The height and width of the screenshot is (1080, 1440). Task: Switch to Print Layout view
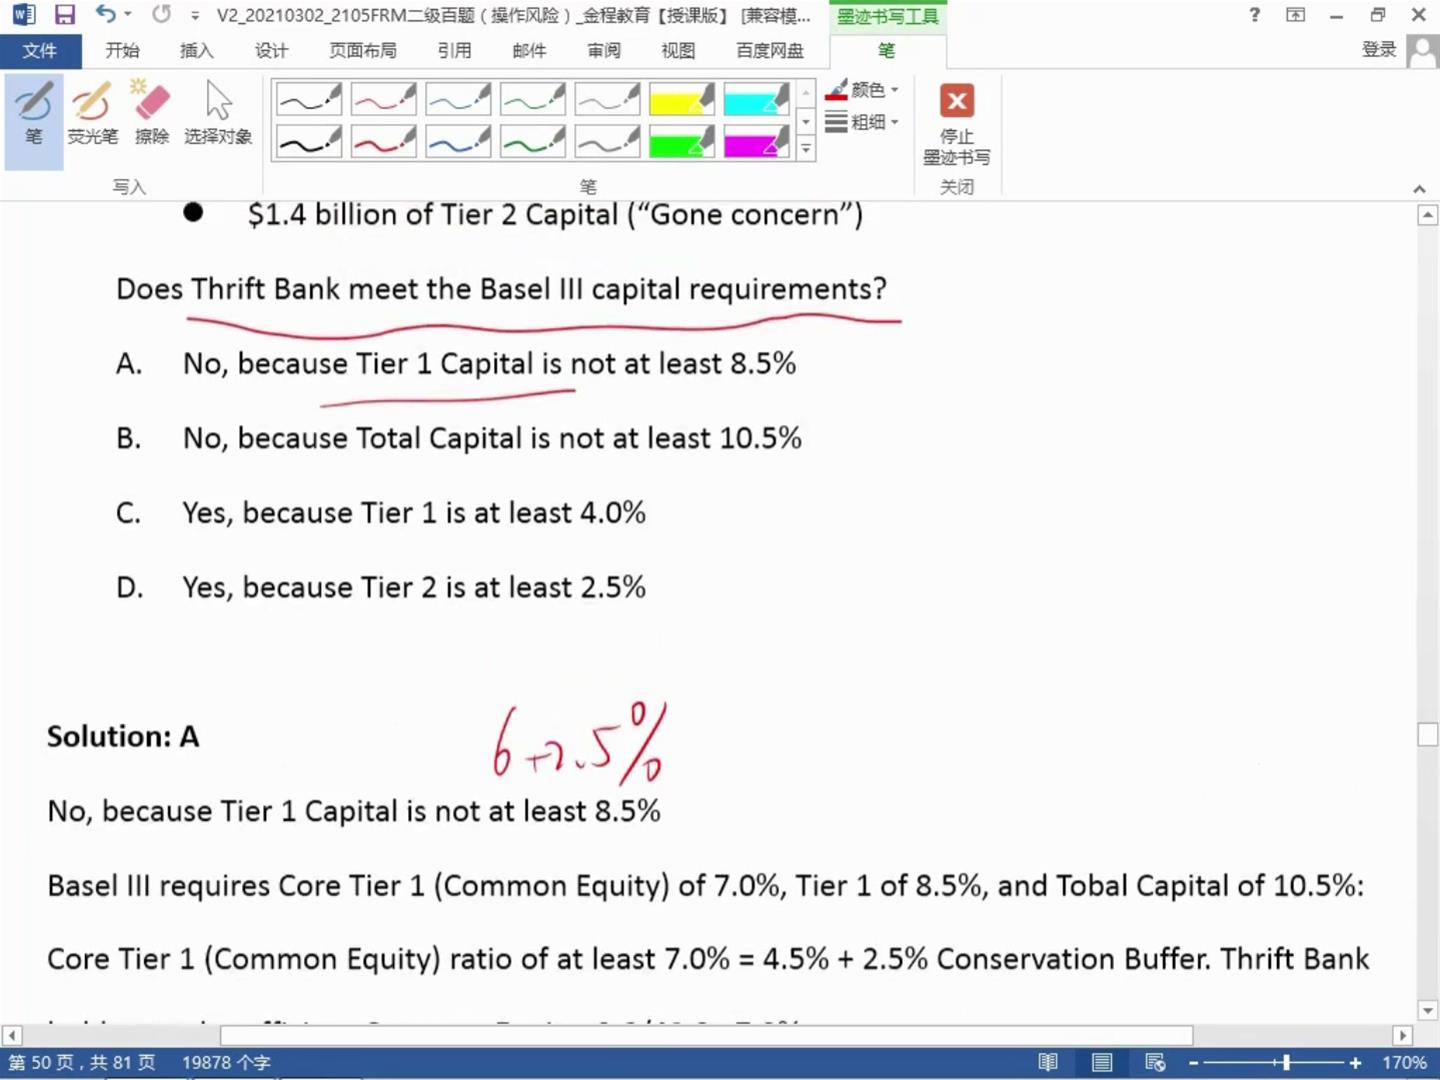pos(1102,1062)
